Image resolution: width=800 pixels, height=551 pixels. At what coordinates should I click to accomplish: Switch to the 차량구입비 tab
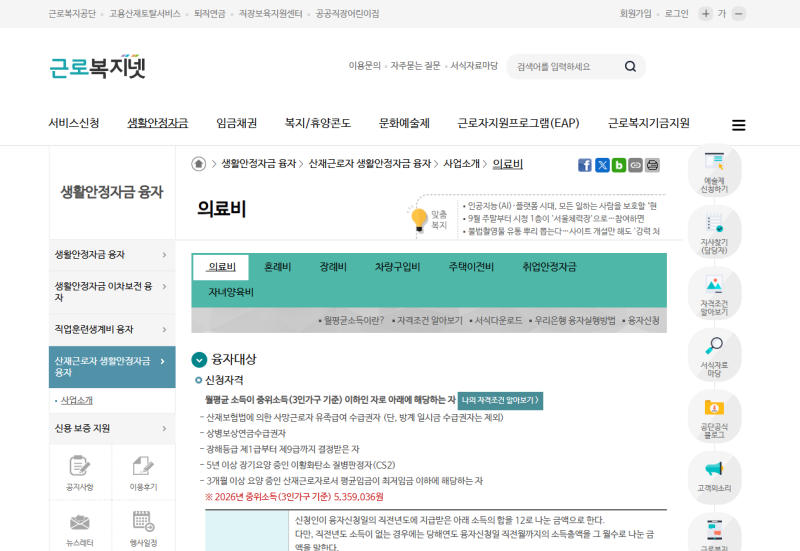(397, 267)
